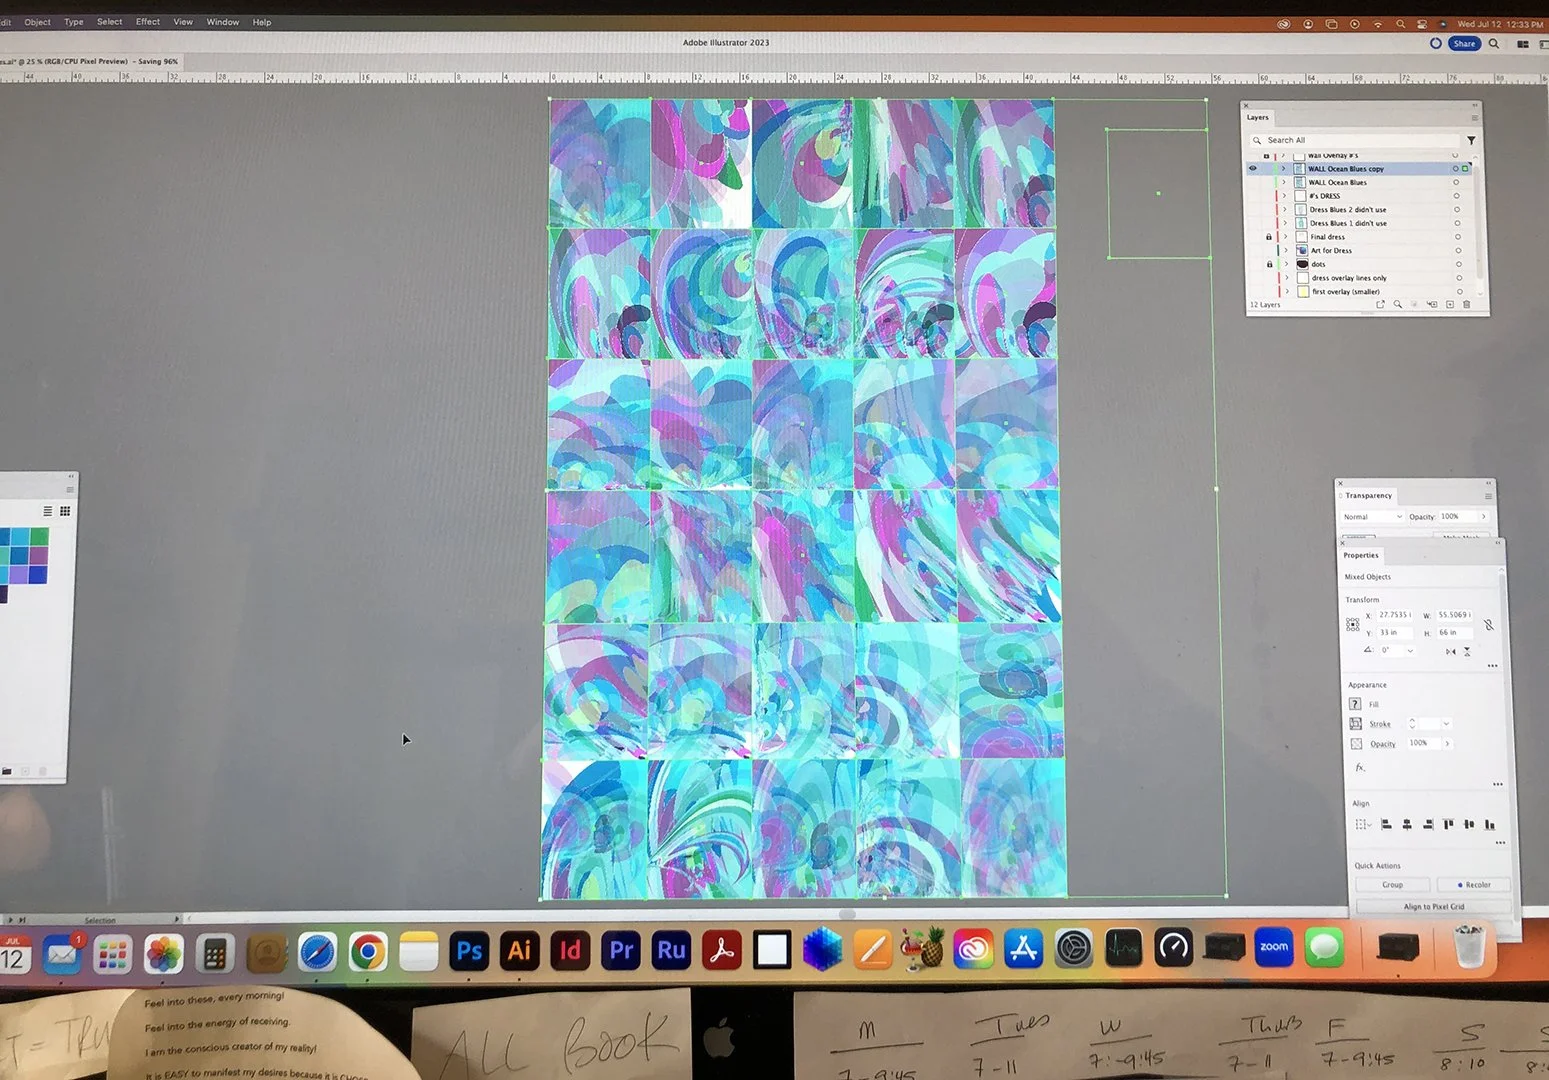1549x1080 pixels.
Task: Launch Photoshop from the dock
Action: point(469,950)
